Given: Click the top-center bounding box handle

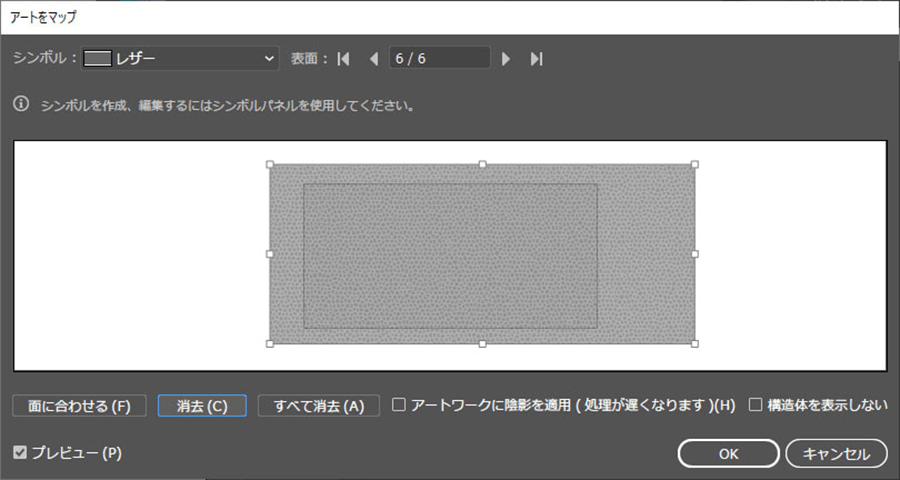Looking at the screenshot, I should [482, 164].
